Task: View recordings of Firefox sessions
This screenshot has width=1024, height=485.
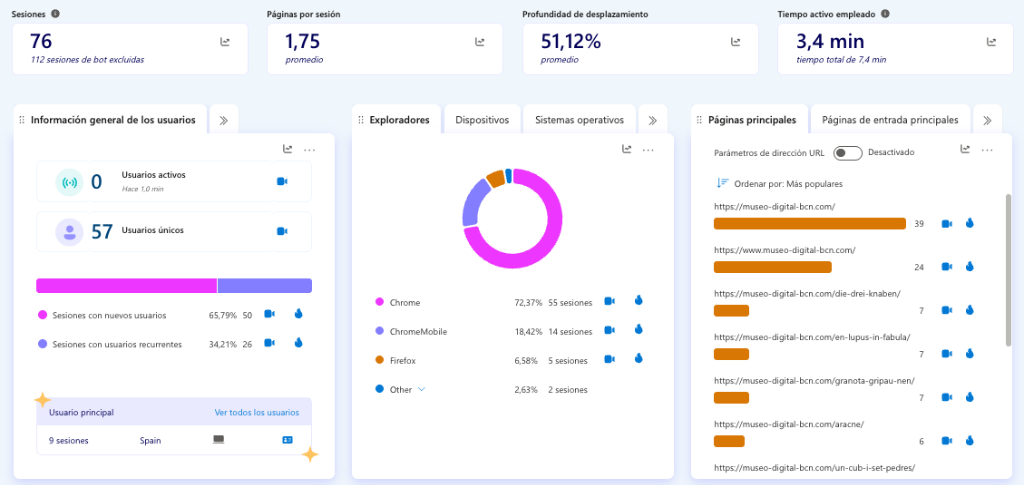Action: (610, 359)
